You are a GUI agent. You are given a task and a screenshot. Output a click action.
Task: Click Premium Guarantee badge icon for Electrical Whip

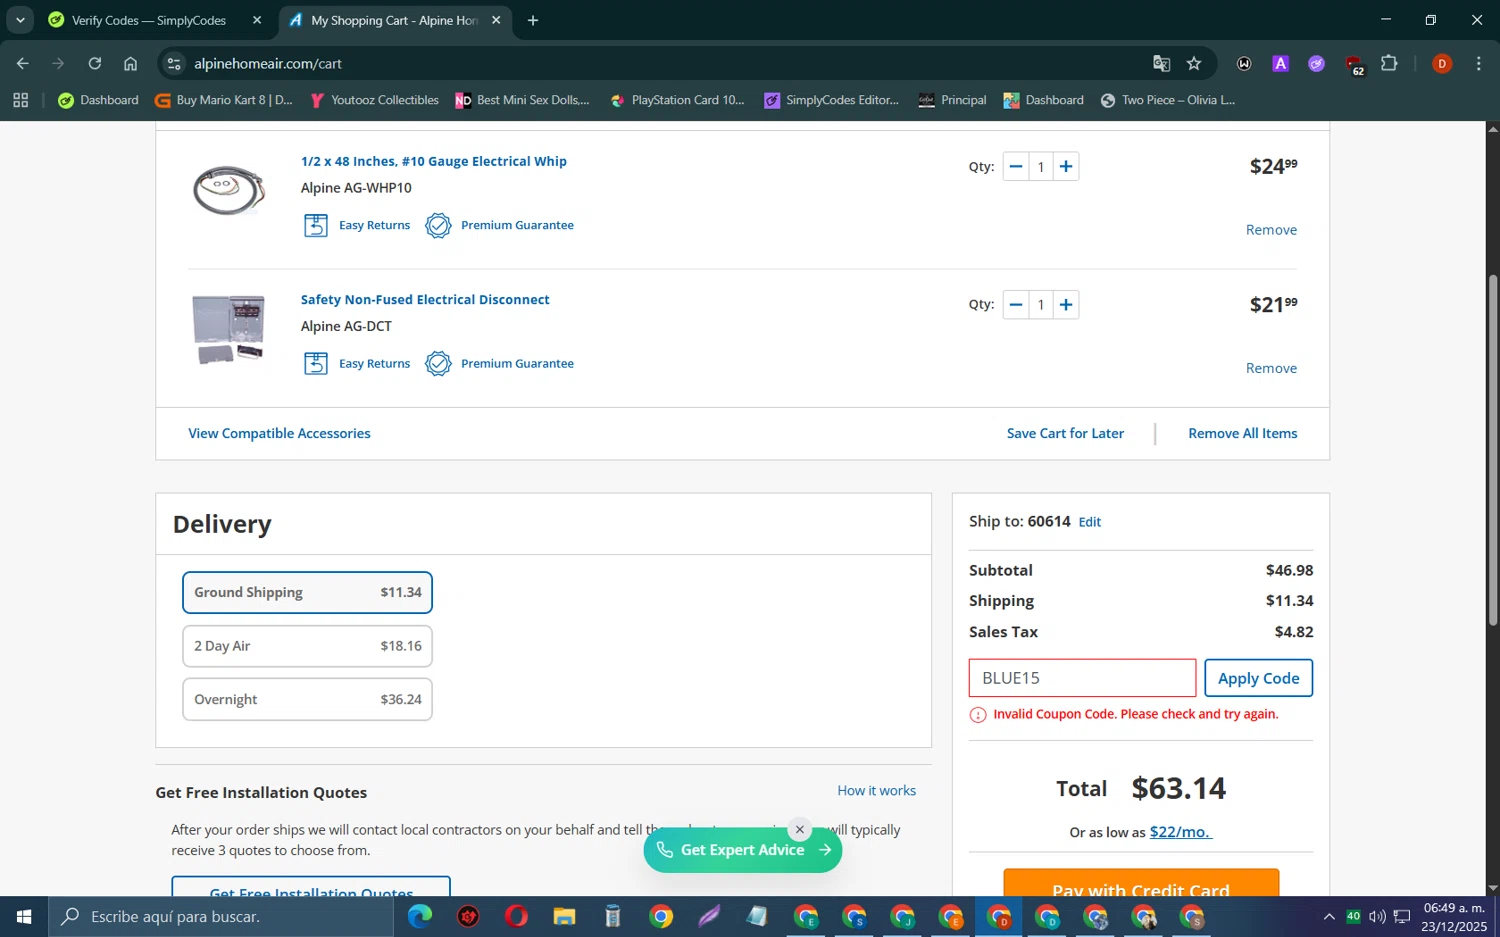pos(438,225)
